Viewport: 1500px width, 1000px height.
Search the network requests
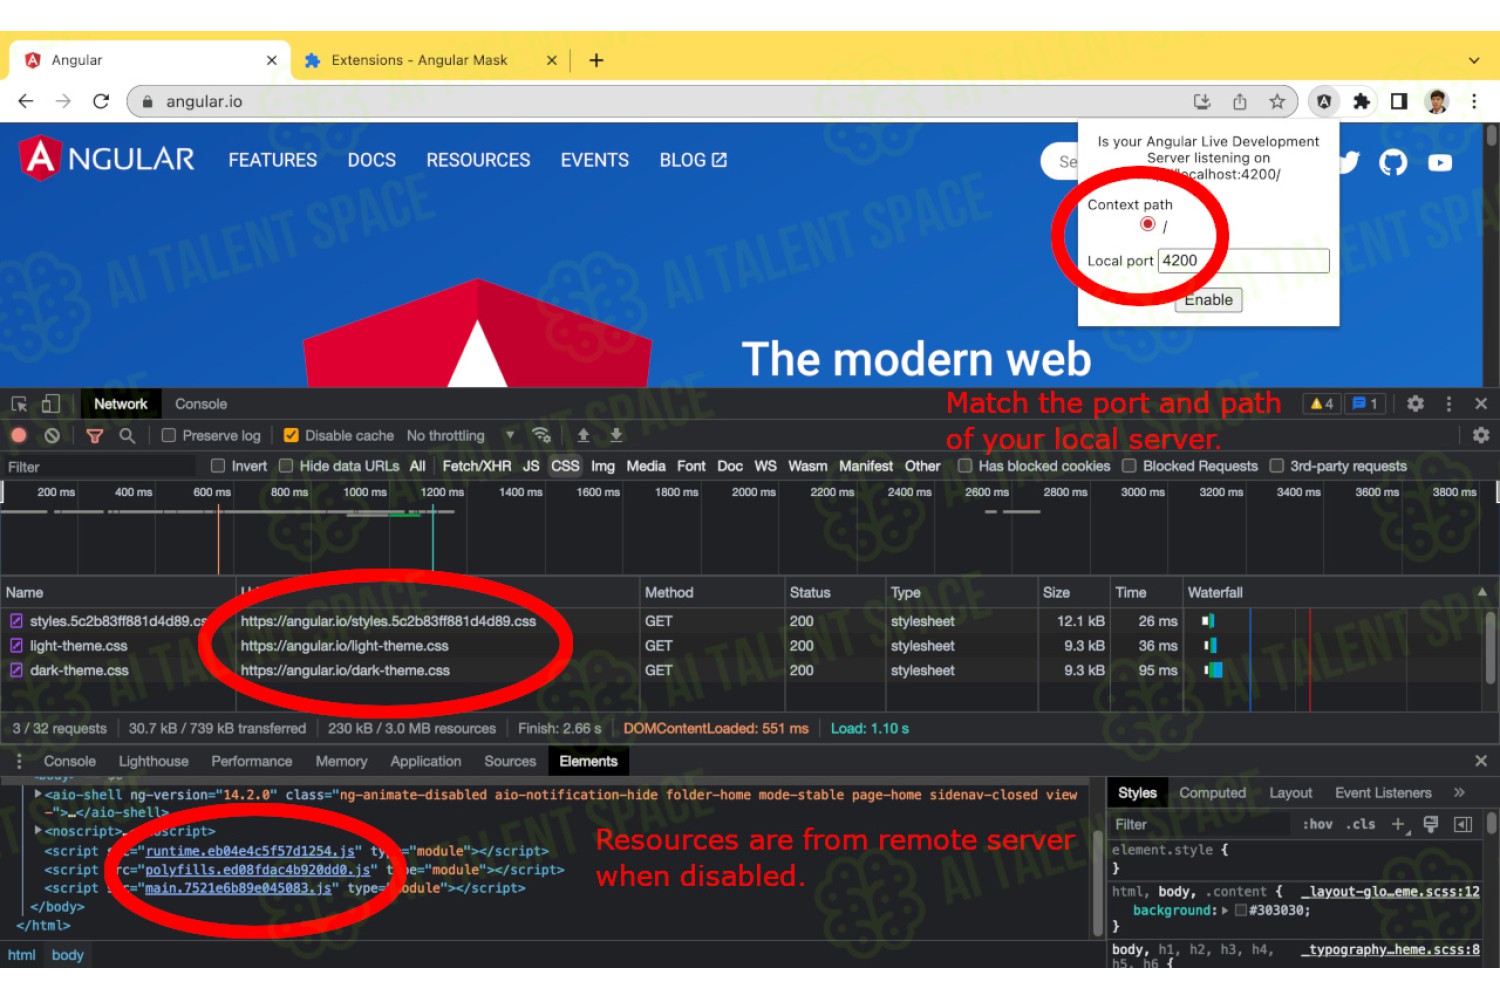pos(127,435)
